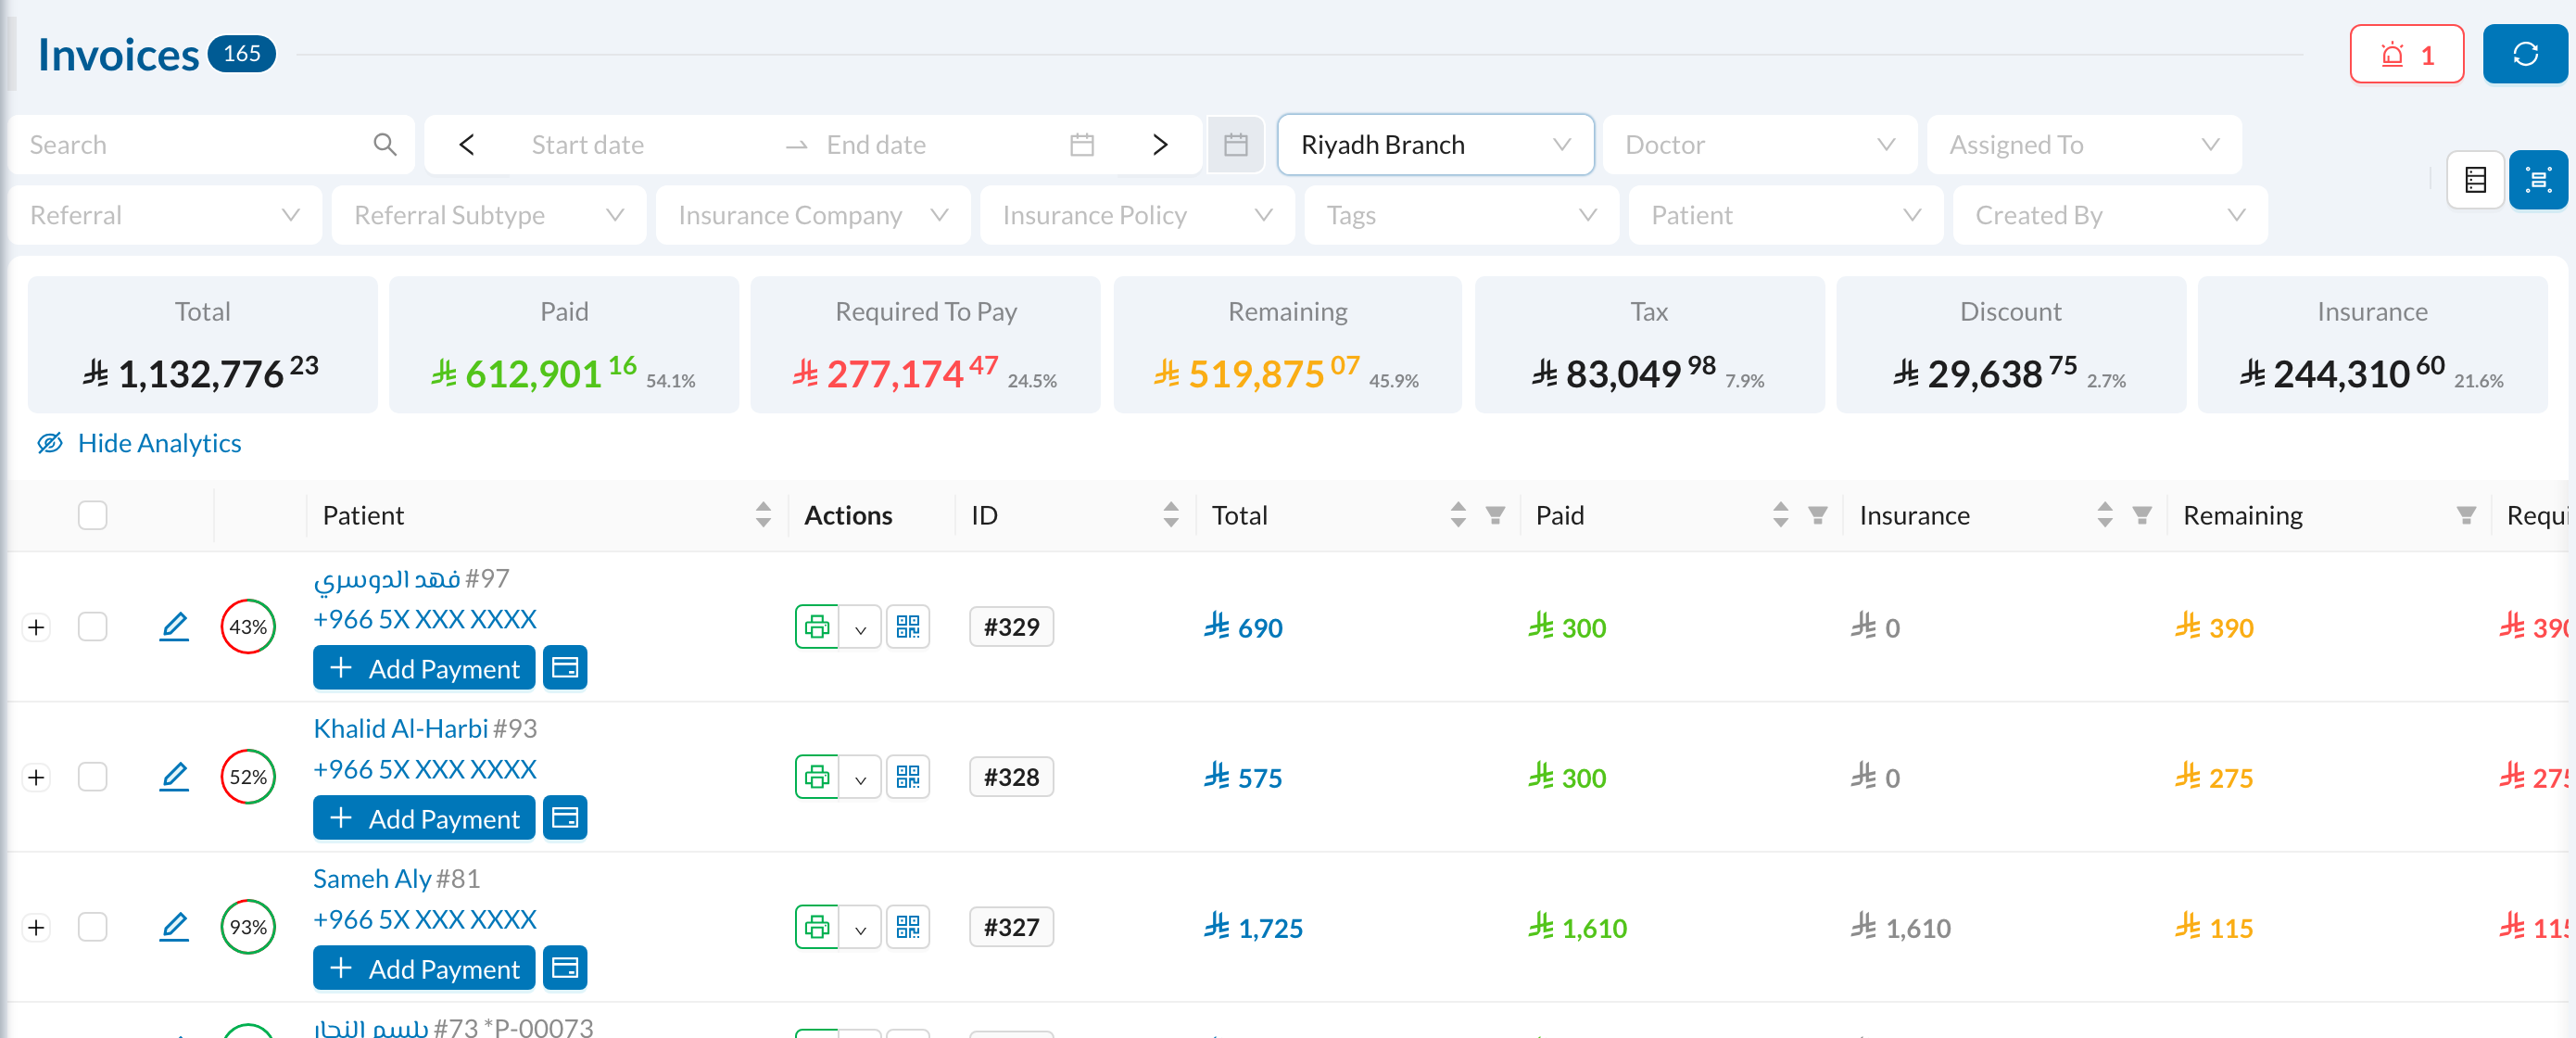Open the Doctor filter dropdown
The image size is (2576, 1038).
1759,145
